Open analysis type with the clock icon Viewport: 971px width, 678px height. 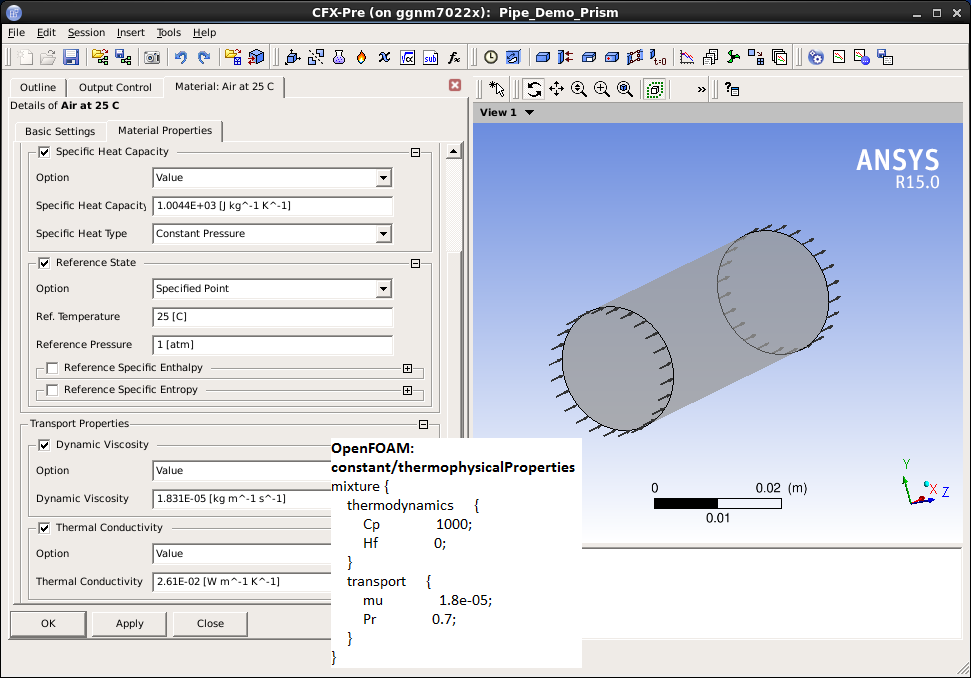click(x=490, y=58)
